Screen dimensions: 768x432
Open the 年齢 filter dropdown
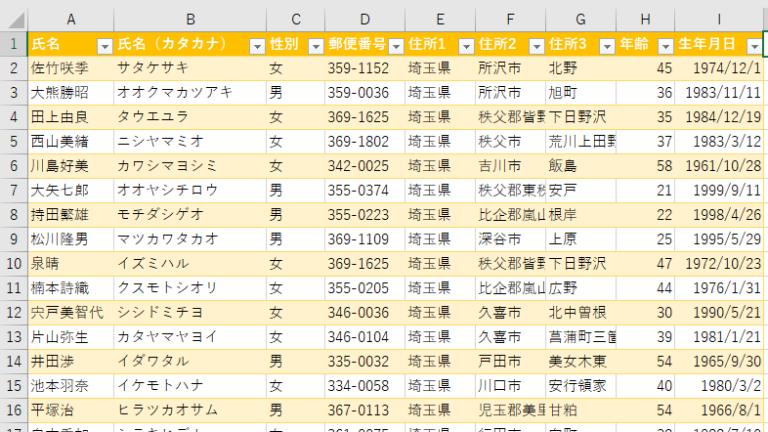coord(664,46)
